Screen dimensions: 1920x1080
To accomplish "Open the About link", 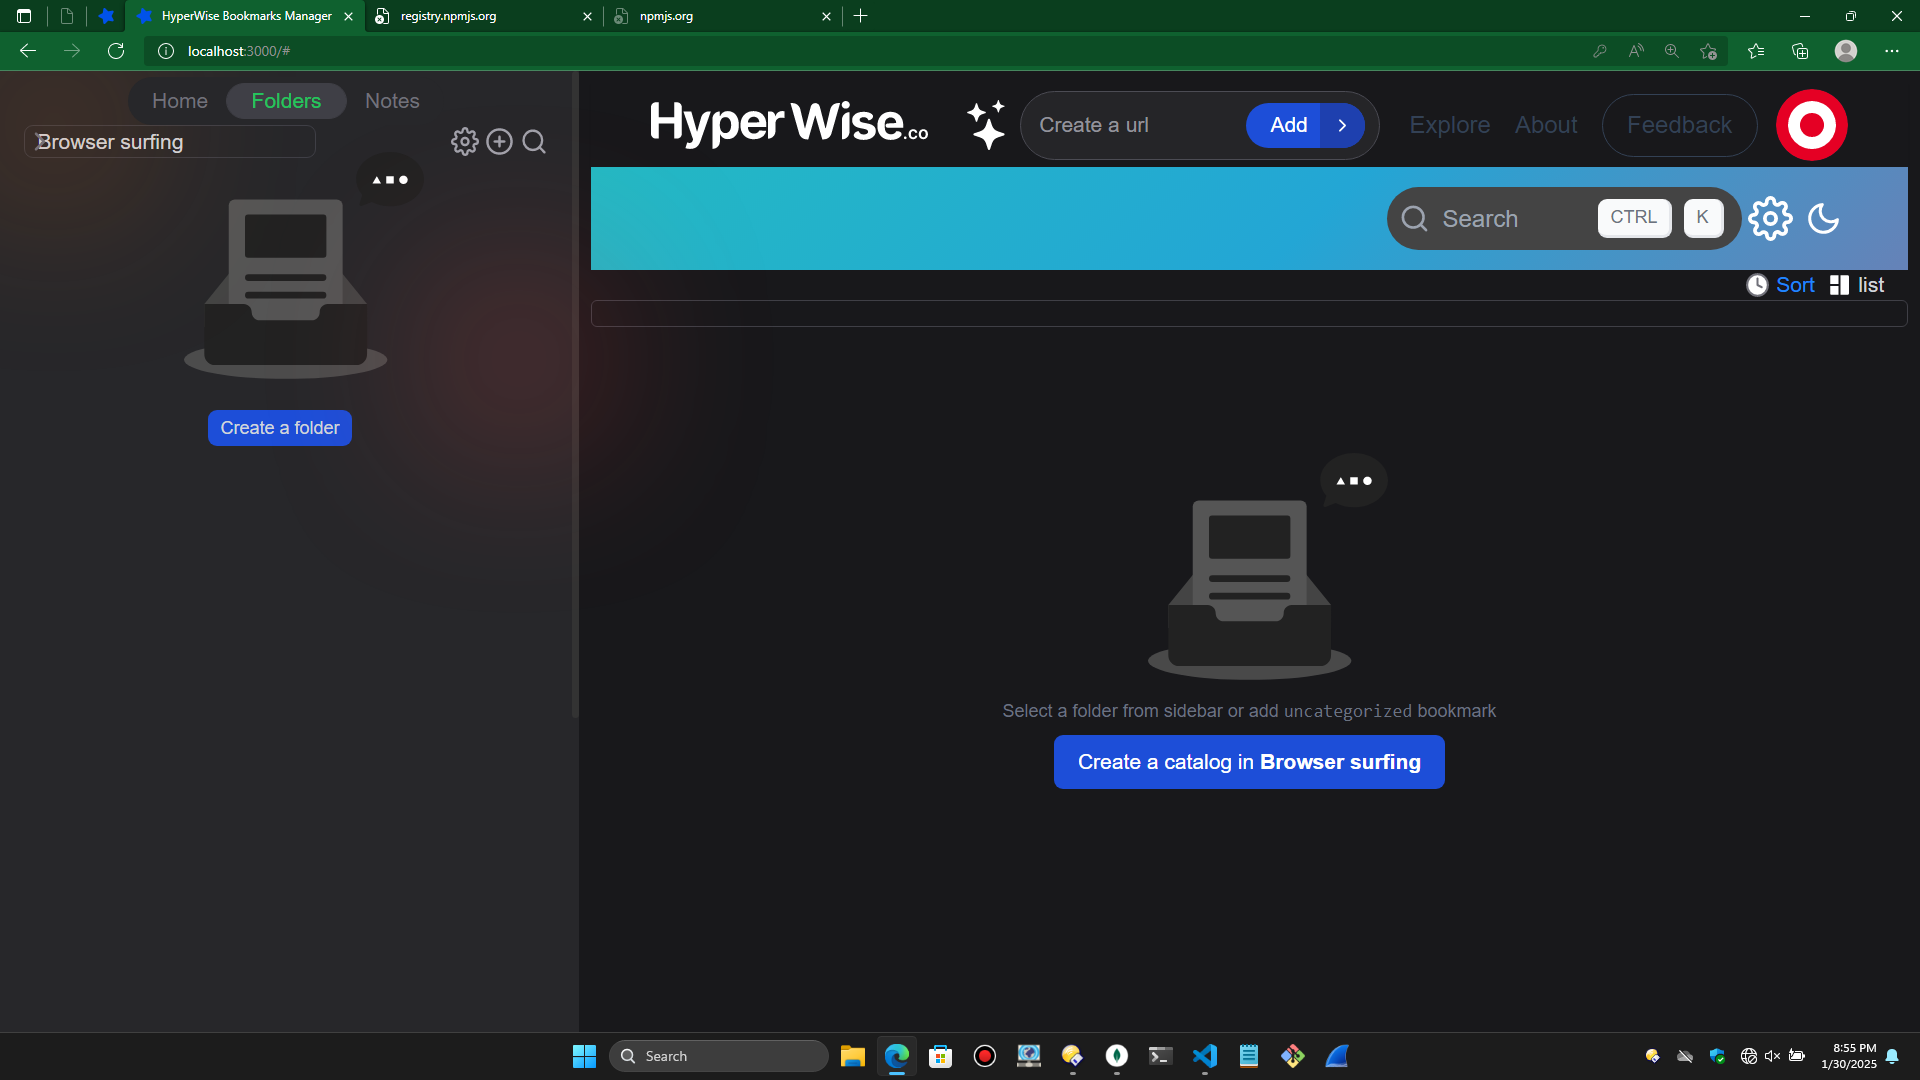I will click(x=1546, y=125).
